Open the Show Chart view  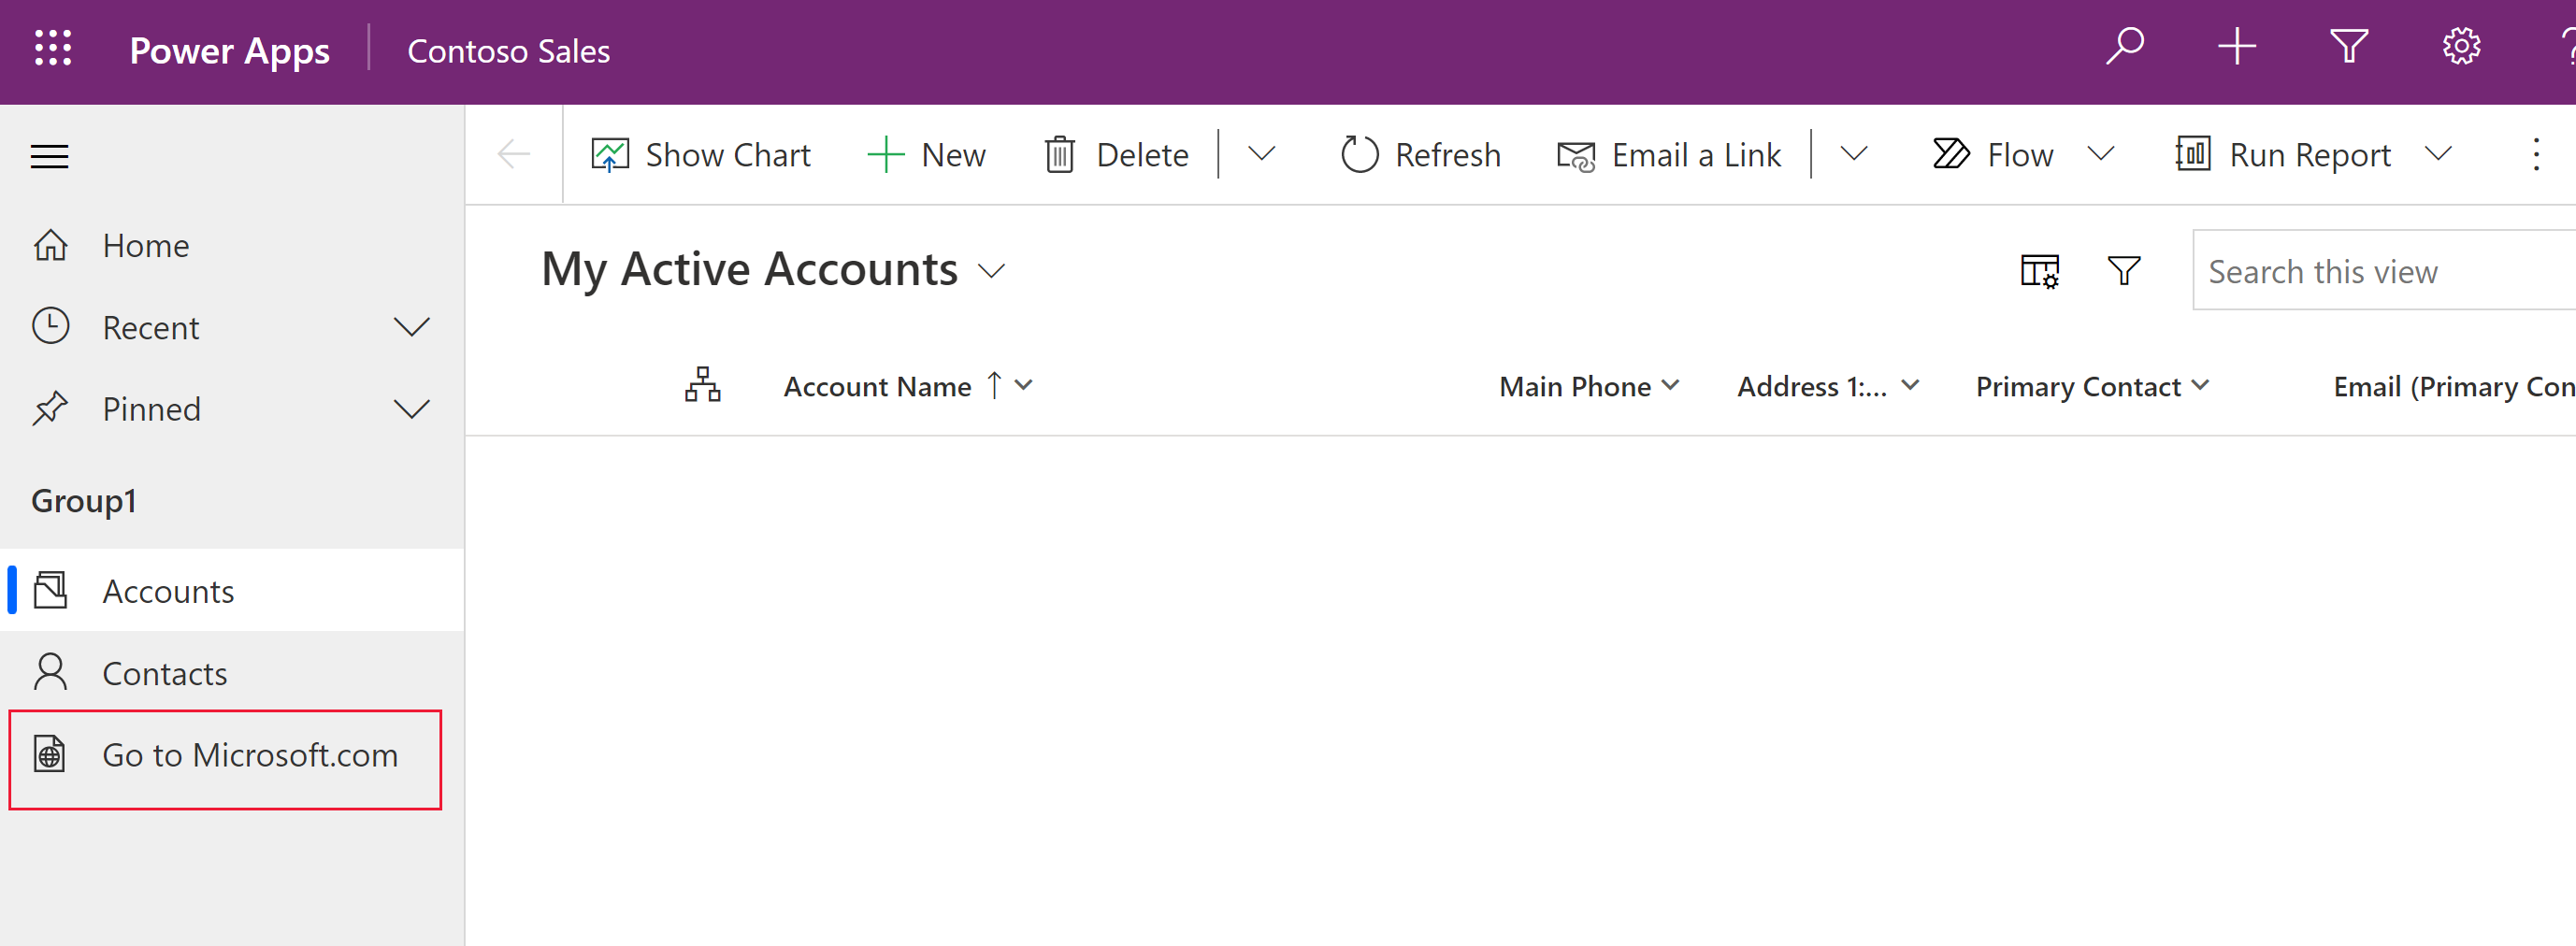[701, 154]
